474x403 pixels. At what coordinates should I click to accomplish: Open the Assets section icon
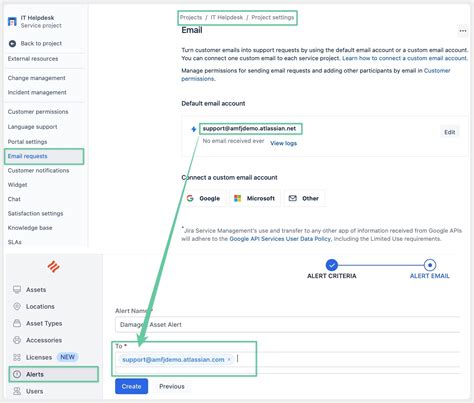coord(17,290)
